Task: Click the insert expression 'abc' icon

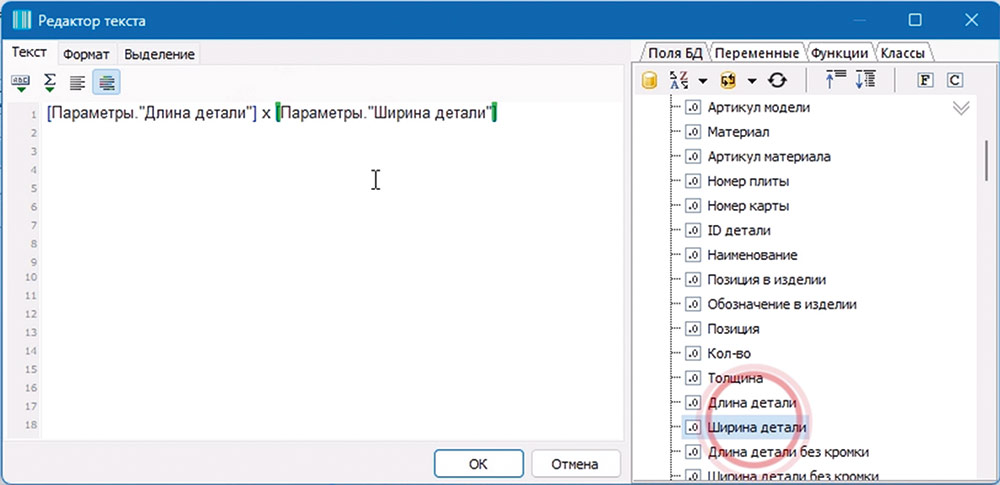Action: [20, 82]
